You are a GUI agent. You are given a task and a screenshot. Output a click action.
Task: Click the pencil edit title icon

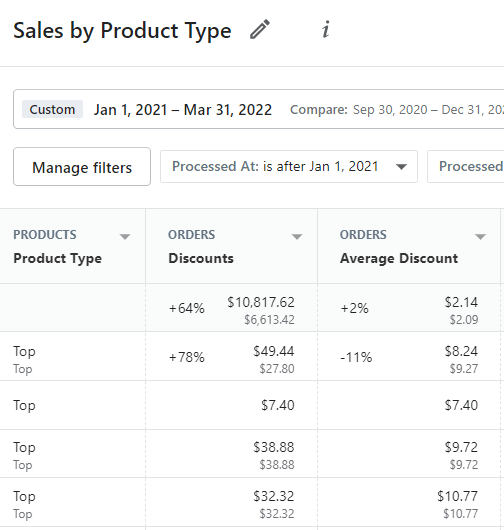pyautogui.click(x=260, y=29)
